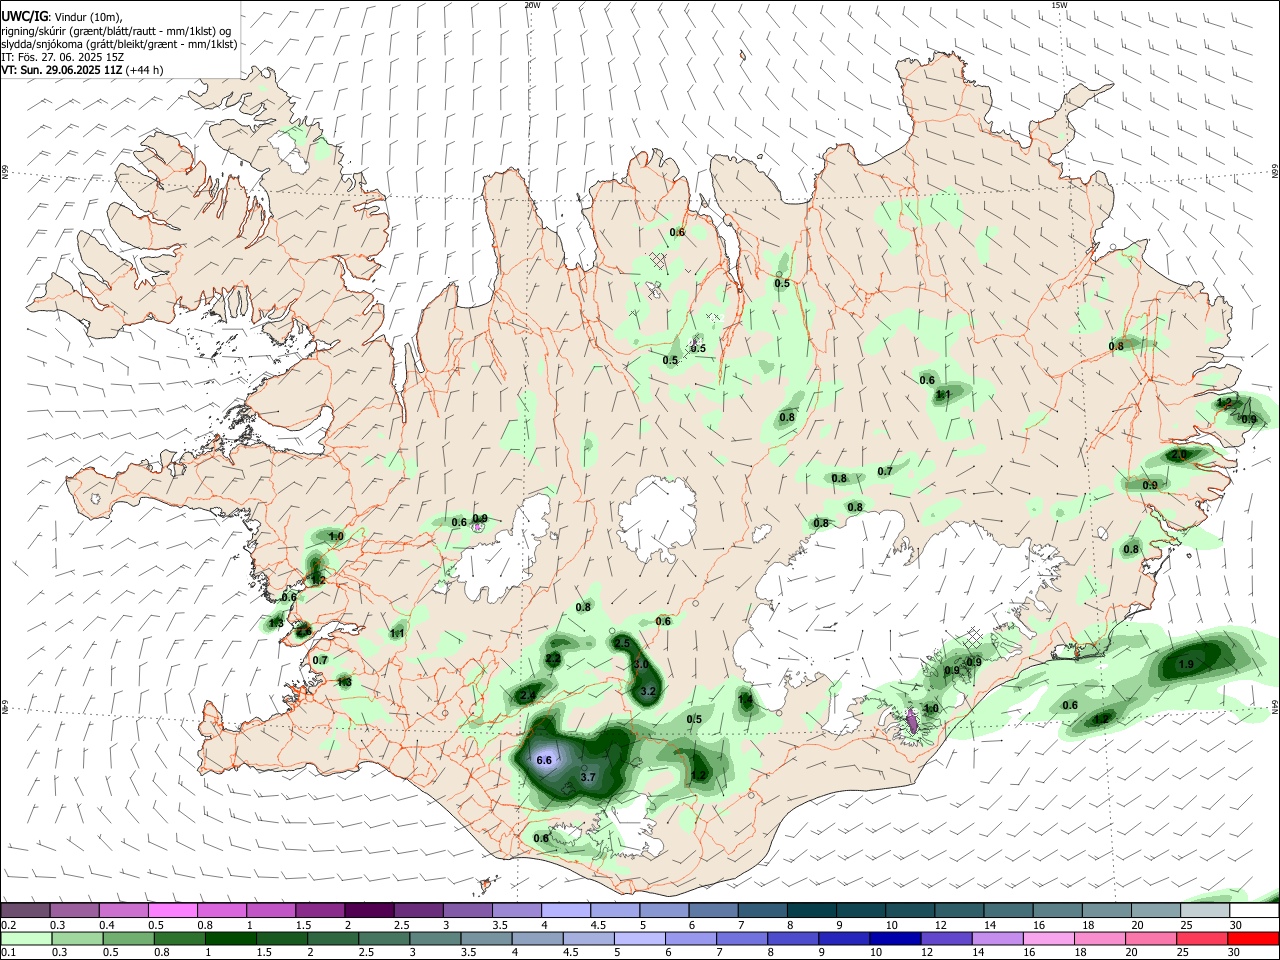Pick the deep blue rain swatch starting at 10
The height and width of the screenshot is (960, 1280).
[x=895, y=939]
